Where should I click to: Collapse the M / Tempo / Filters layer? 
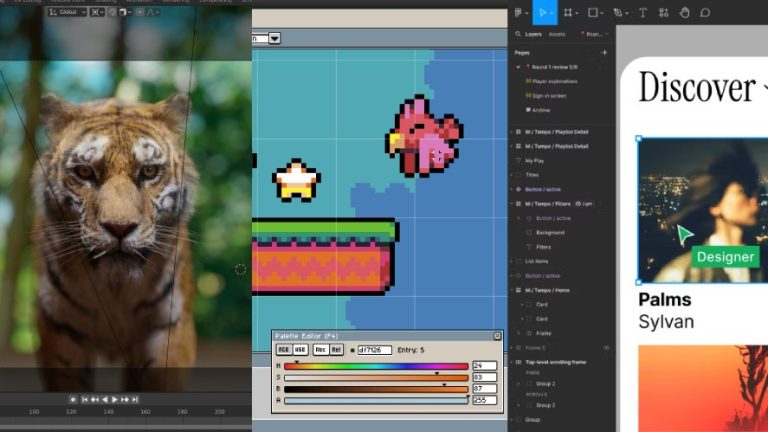[x=512, y=203]
